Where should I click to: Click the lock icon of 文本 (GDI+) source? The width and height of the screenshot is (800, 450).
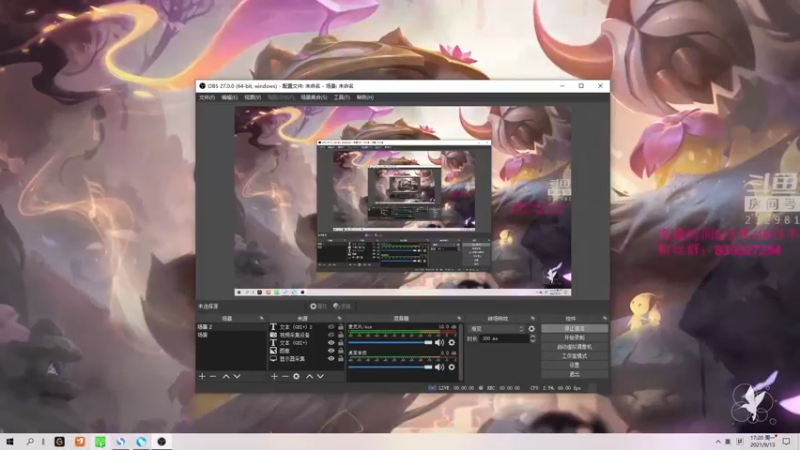(341, 343)
